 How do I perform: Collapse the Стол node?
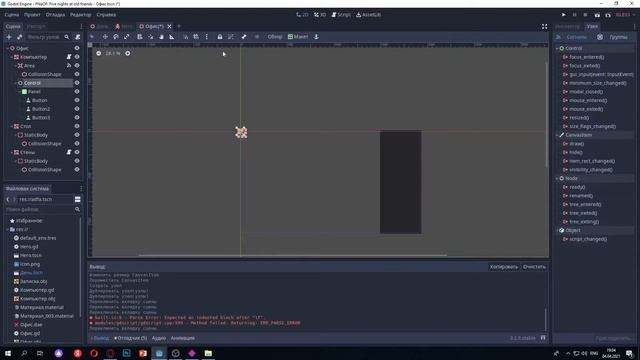pos(11,126)
